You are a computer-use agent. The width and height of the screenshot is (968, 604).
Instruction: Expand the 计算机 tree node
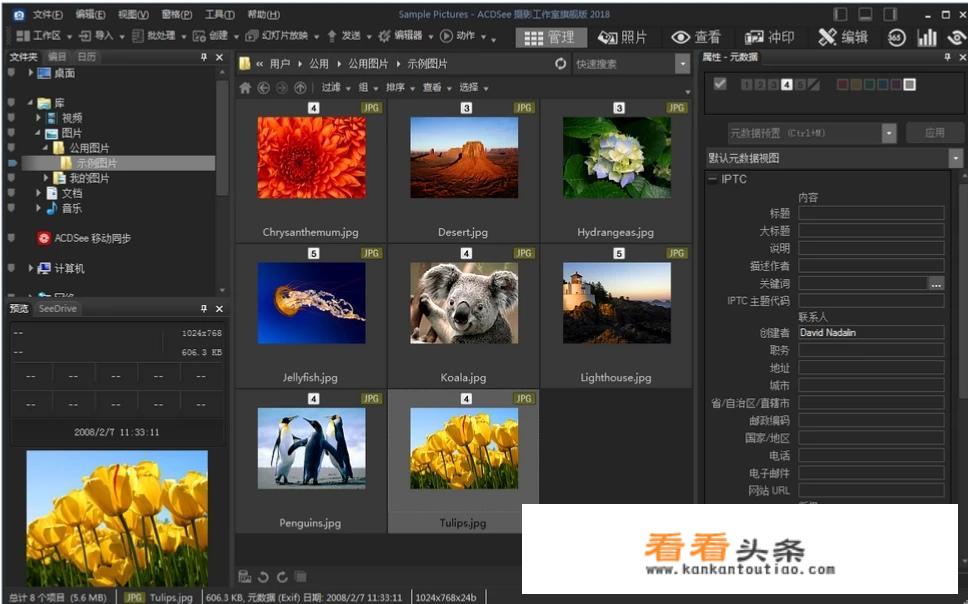pyautogui.click(x=30, y=268)
